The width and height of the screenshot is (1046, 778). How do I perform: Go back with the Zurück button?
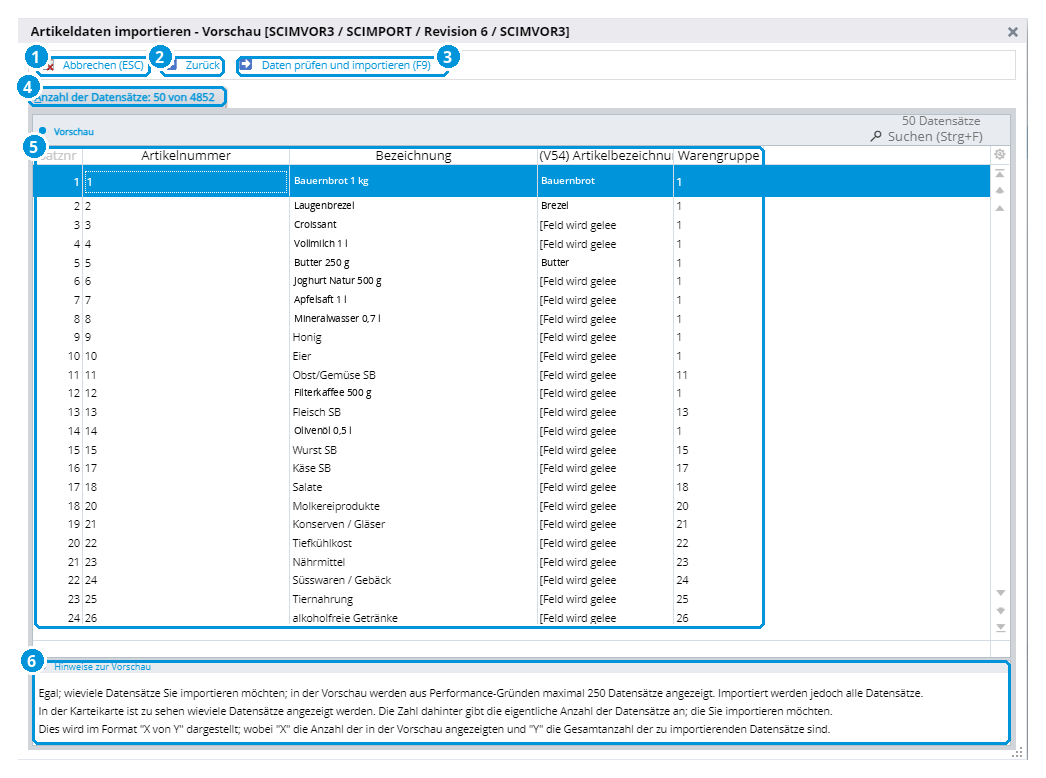point(194,65)
